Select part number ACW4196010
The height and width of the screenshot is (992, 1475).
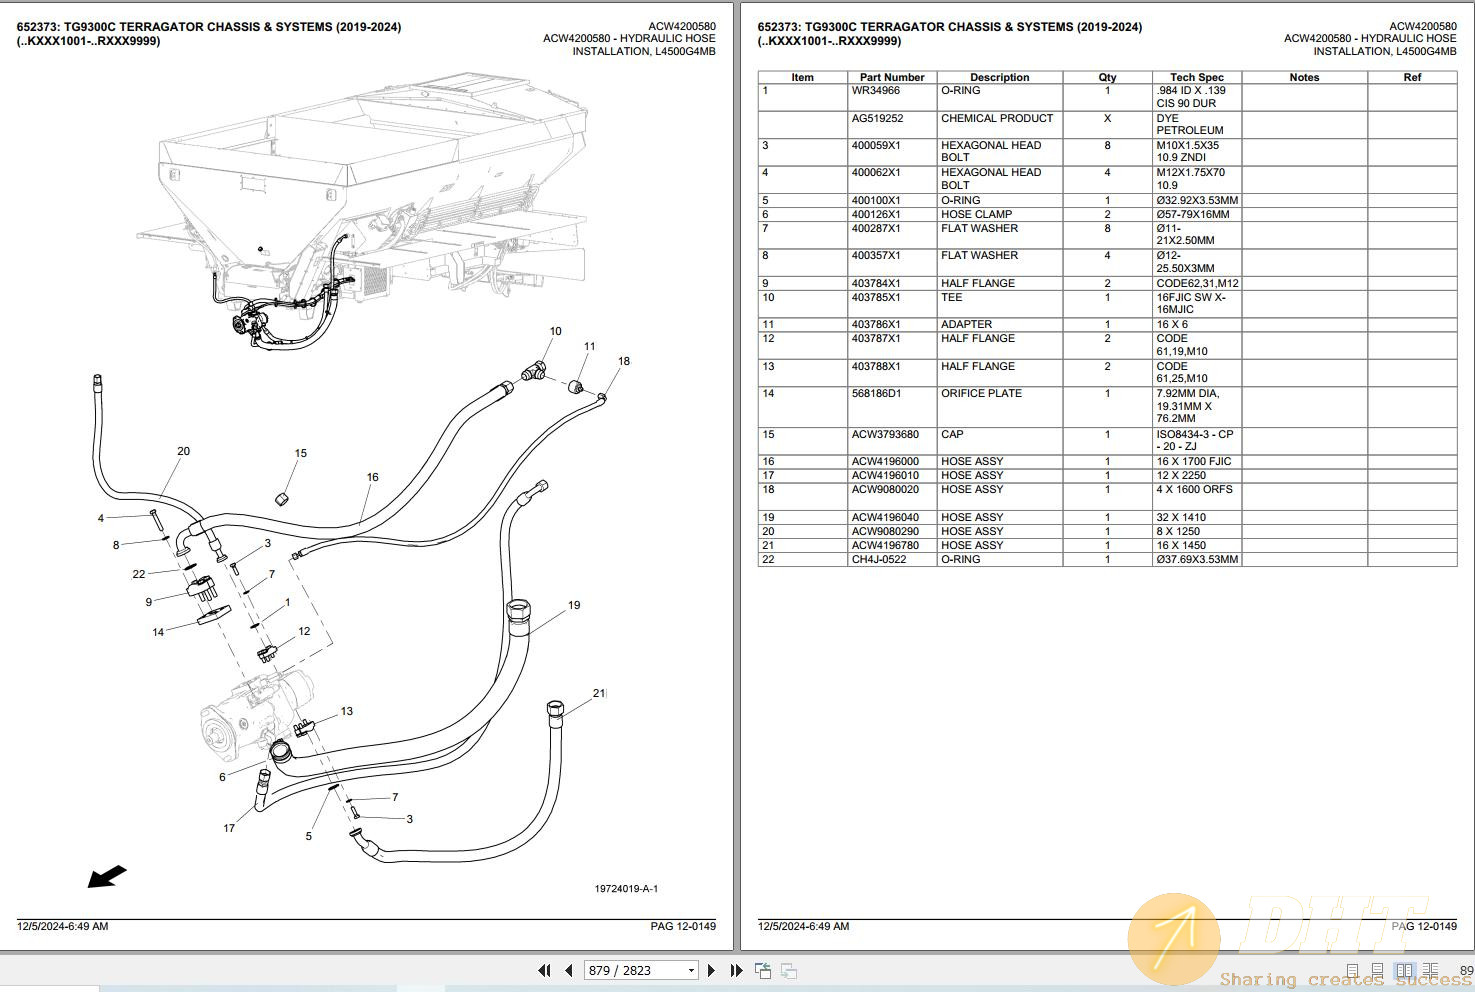click(x=885, y=475)
